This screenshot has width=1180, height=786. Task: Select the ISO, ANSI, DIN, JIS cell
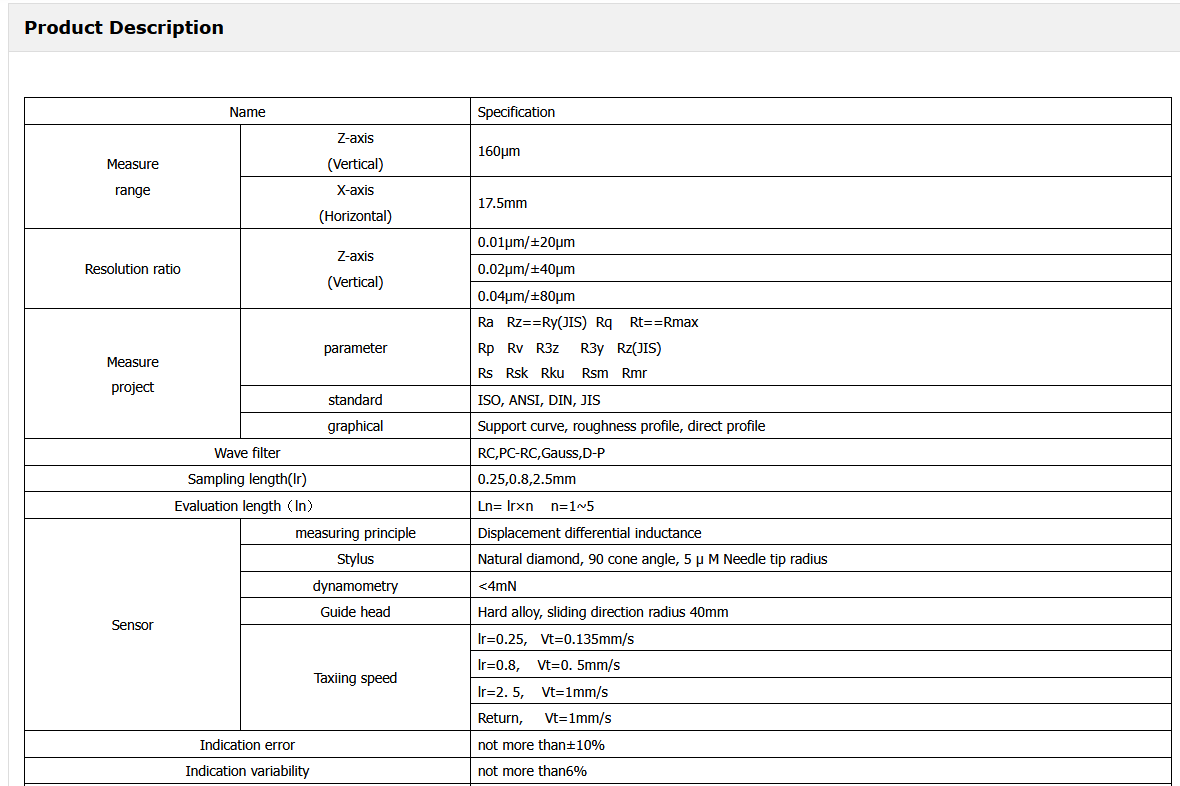pos(539,400)
